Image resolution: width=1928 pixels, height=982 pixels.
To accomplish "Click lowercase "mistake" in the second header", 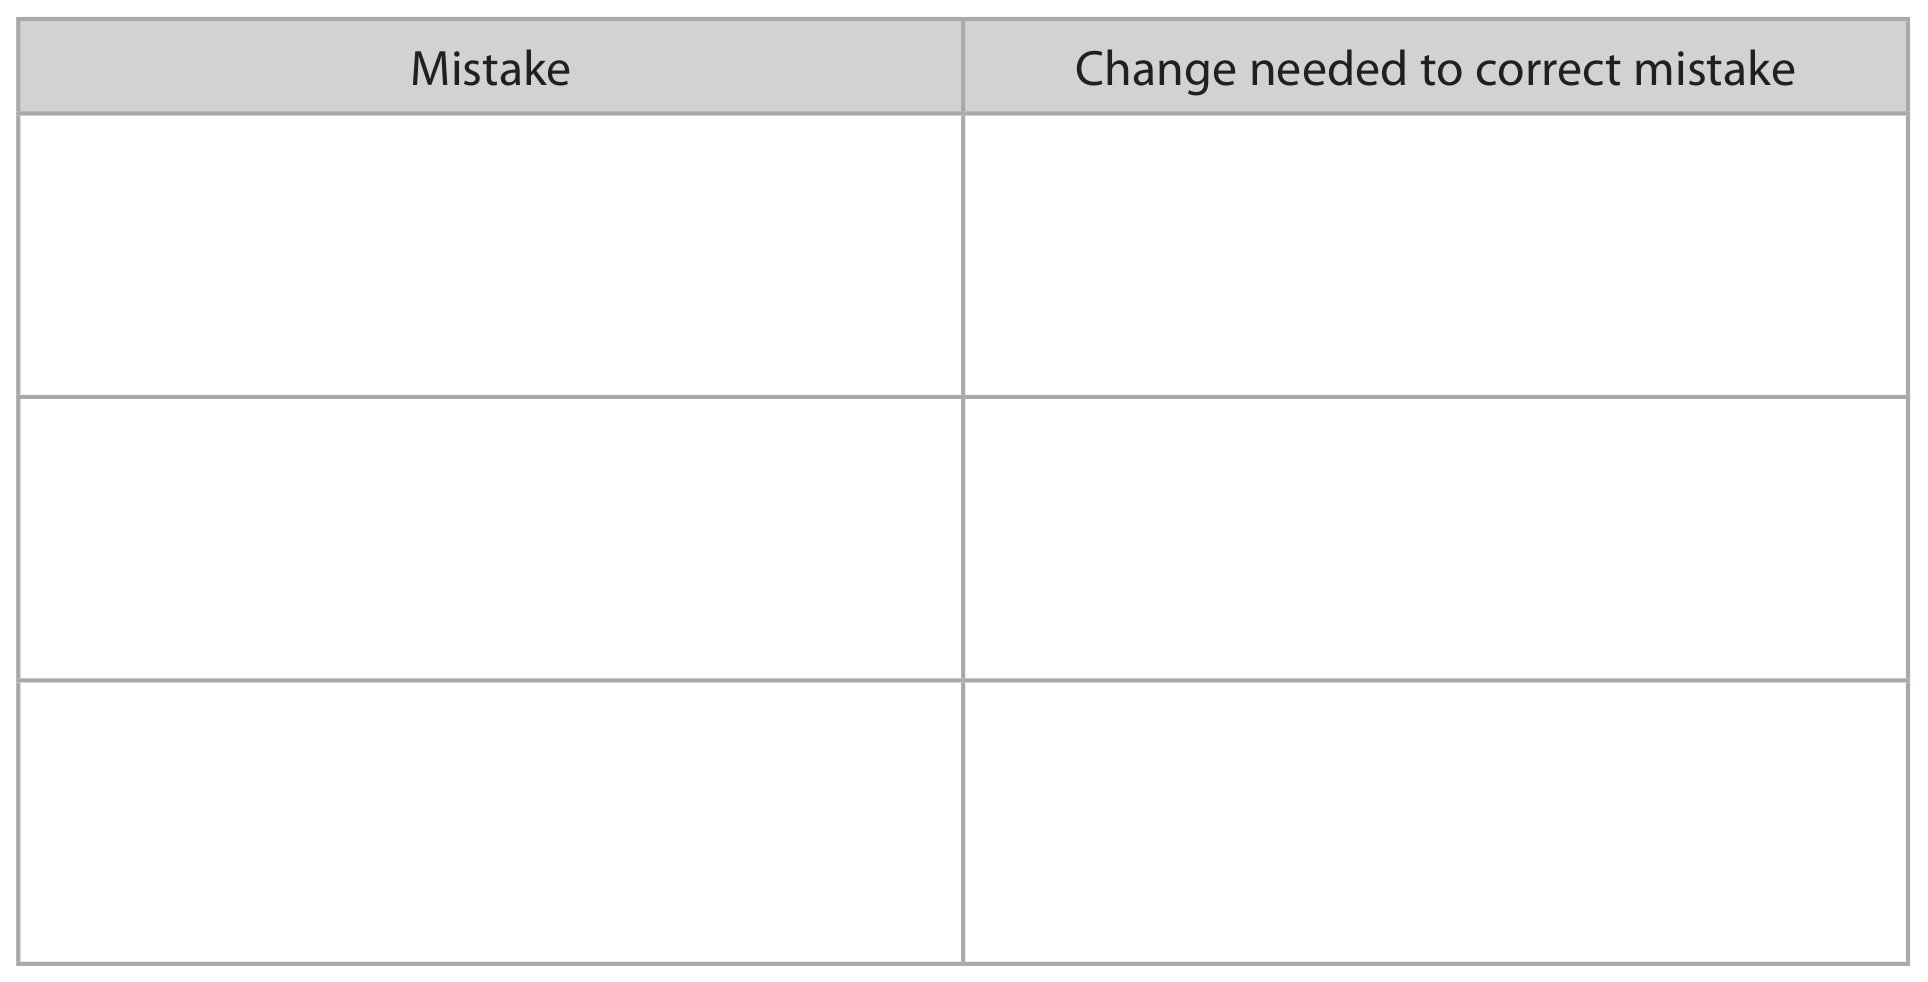I will [1714, 69].
